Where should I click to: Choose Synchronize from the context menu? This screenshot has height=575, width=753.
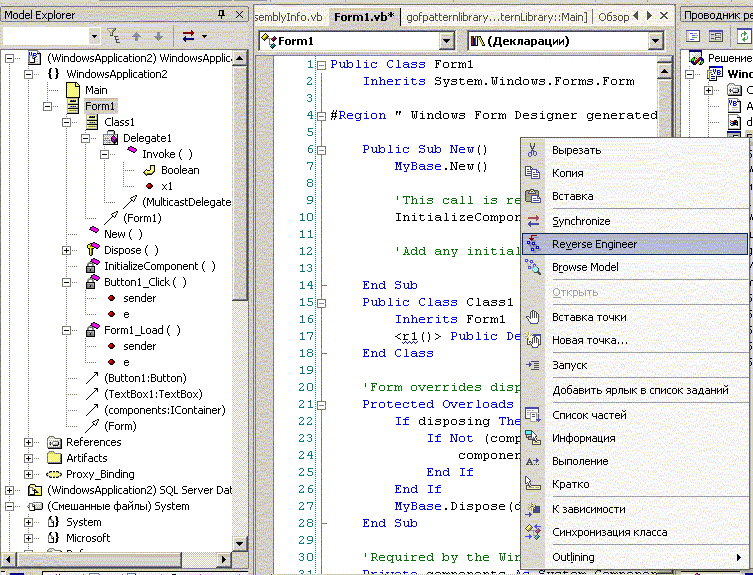click(634, 221)
